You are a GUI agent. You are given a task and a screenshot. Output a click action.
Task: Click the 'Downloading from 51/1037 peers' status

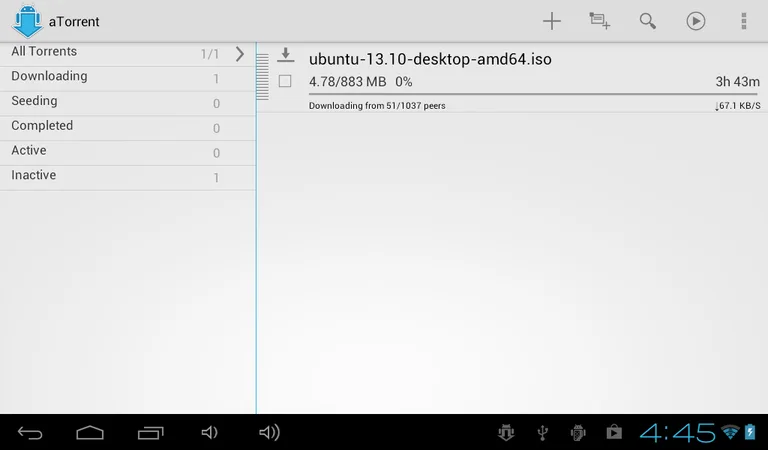pyautogui.click(x=377, y=106)
